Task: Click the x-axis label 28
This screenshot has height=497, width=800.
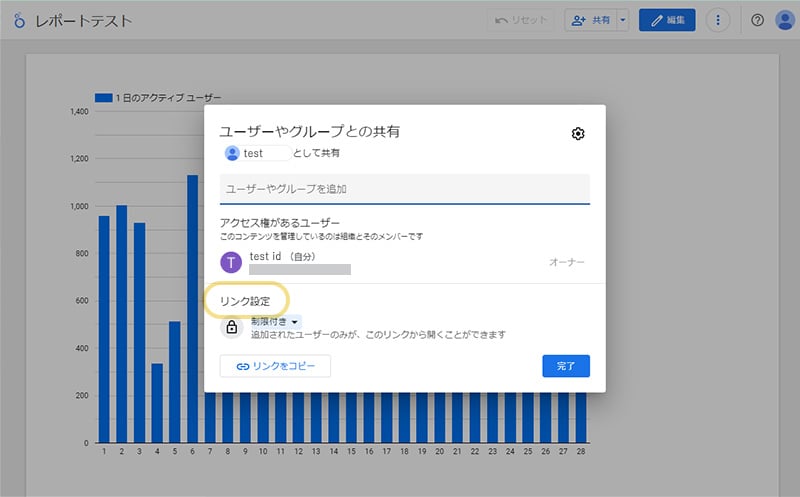Action: (x=581, y=452)
